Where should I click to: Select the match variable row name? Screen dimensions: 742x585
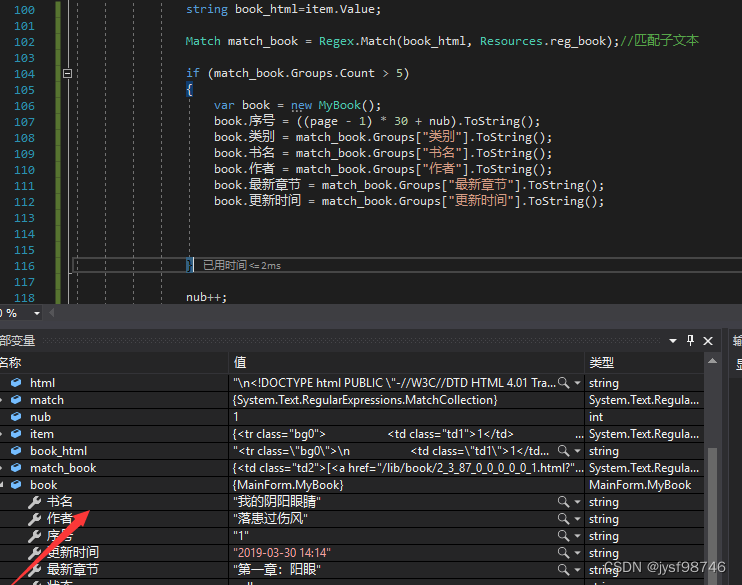coord(46,400)
